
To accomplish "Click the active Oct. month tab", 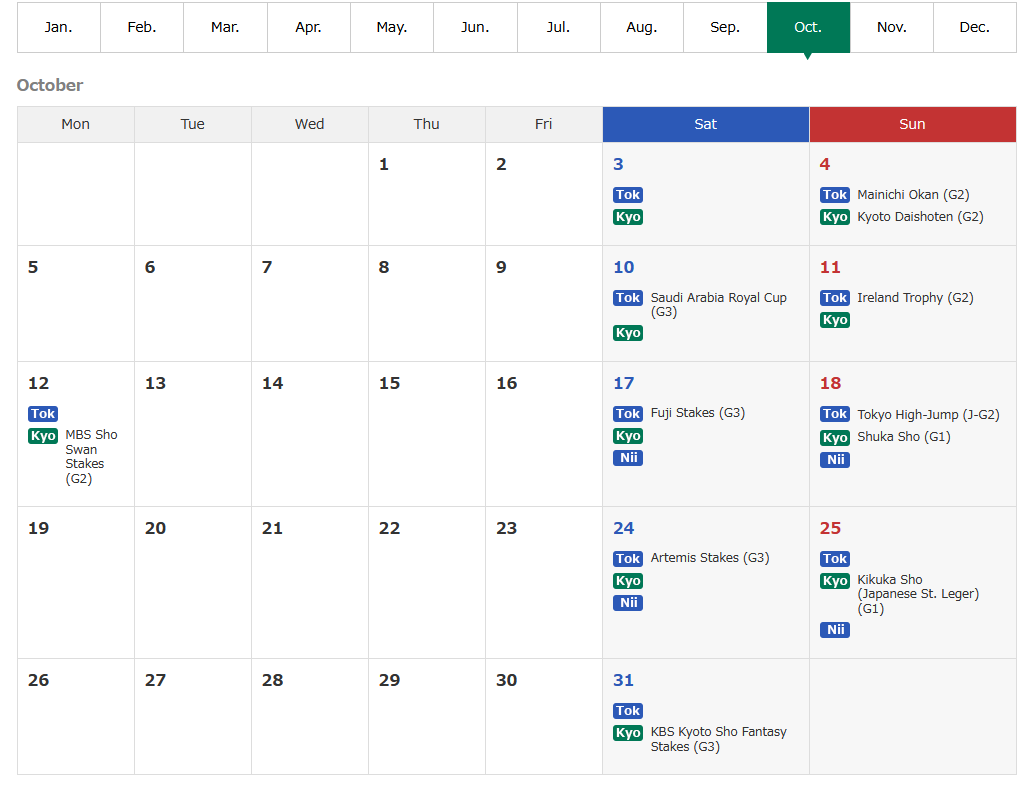I will coord(808,27).
